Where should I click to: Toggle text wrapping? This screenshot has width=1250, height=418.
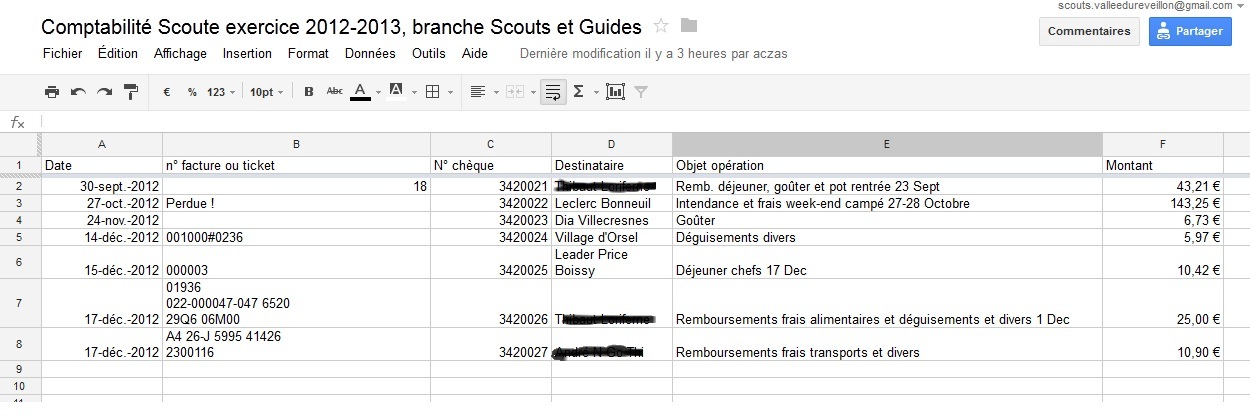(x=552, y=92)
